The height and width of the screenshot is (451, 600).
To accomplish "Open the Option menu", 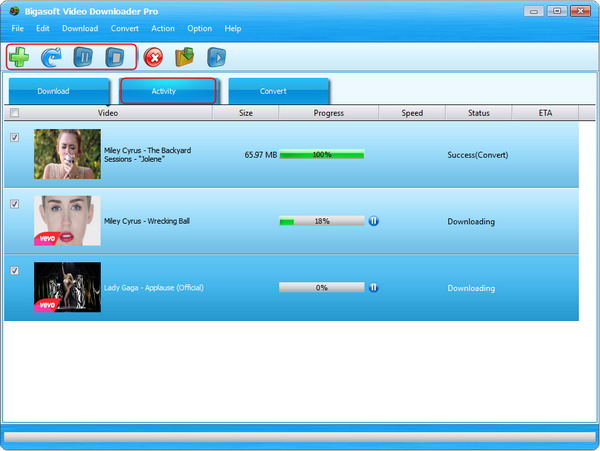I will click(200, 28).
